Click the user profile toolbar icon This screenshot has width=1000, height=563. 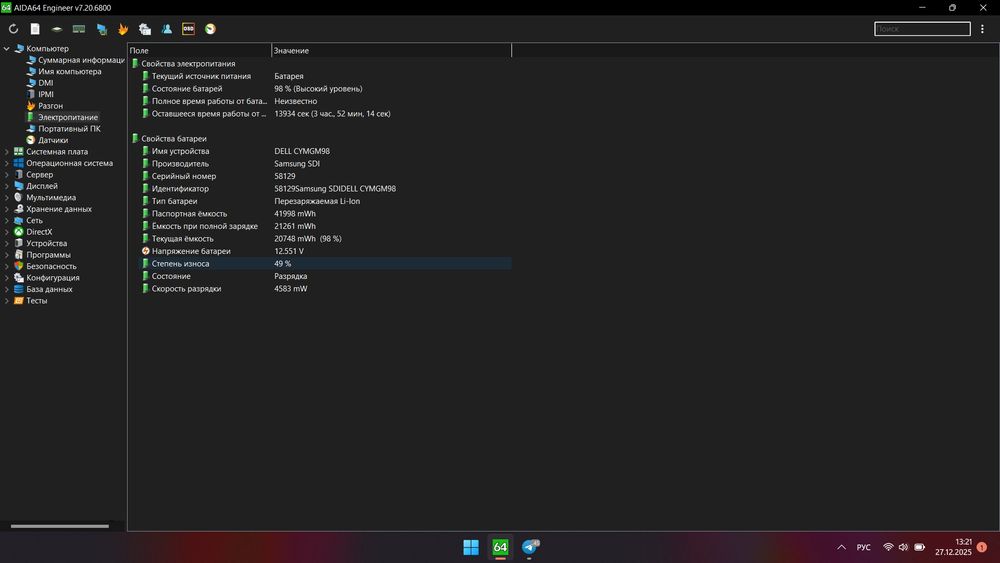(166, 29)
